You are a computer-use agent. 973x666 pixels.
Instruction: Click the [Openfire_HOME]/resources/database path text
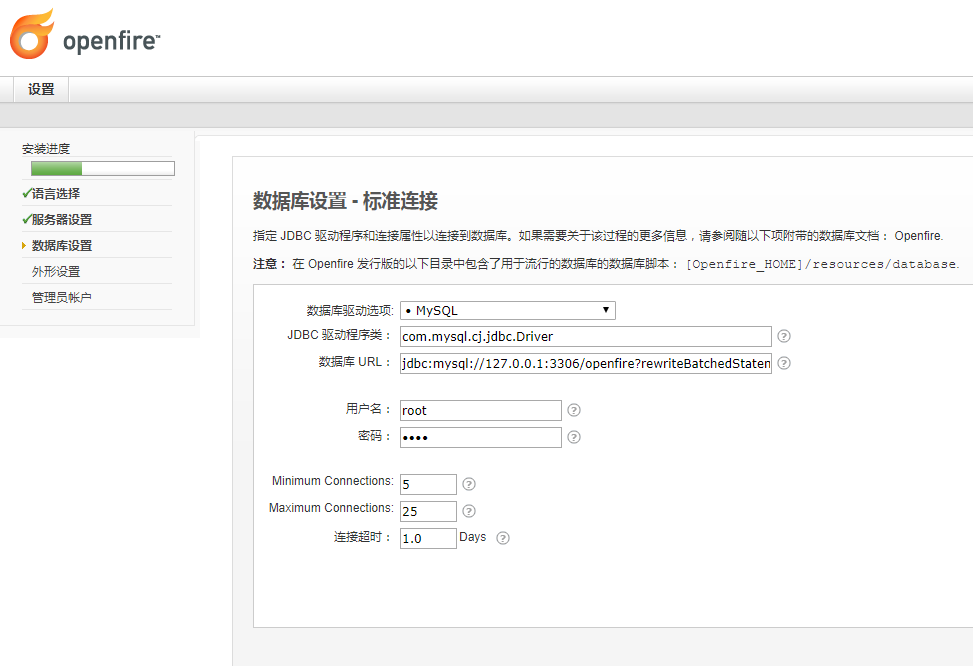pos(822,264)
